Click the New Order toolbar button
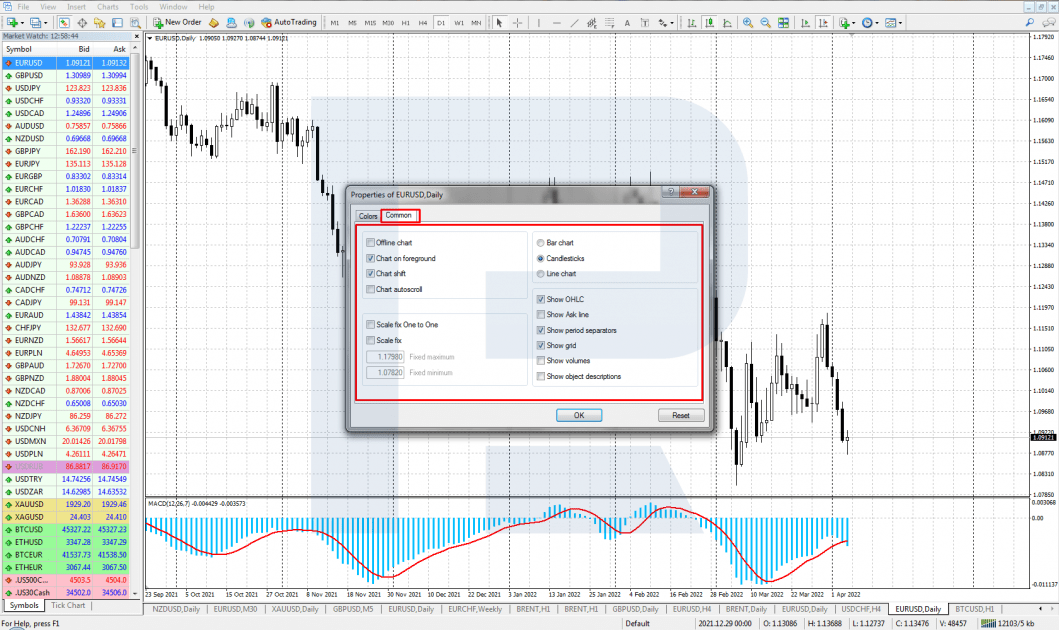 point(176,22)
